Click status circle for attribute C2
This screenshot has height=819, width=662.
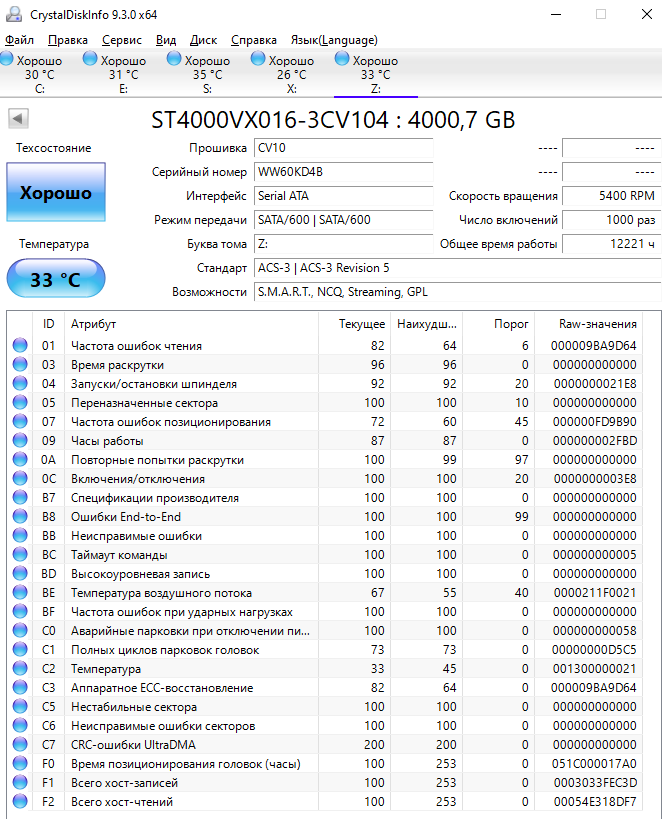coord(20,668)
